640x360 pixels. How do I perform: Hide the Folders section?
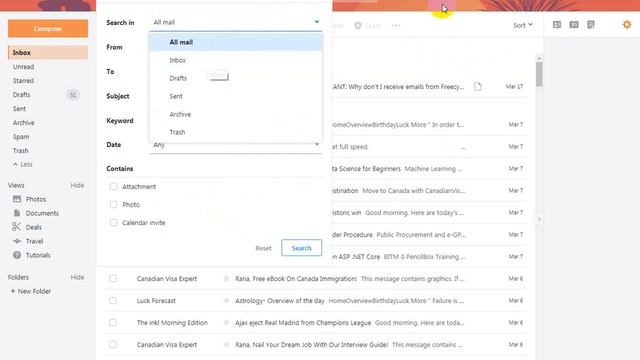77,277
